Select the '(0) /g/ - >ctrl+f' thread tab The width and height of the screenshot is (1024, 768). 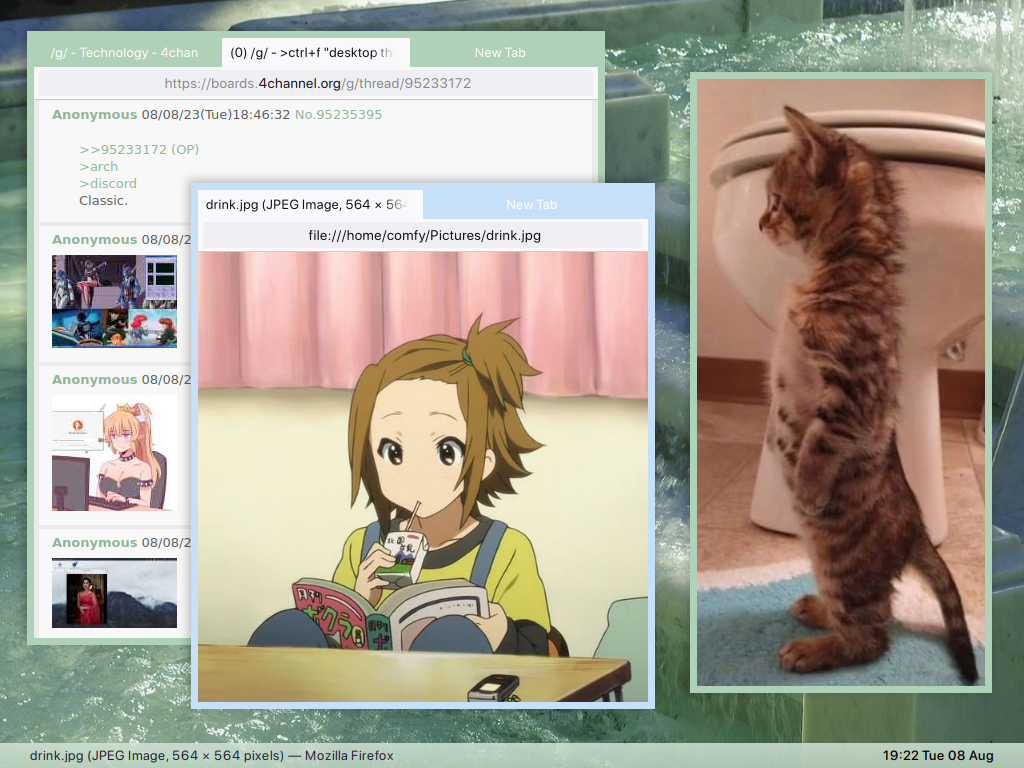pyautogui.click(x=315, y=52)
